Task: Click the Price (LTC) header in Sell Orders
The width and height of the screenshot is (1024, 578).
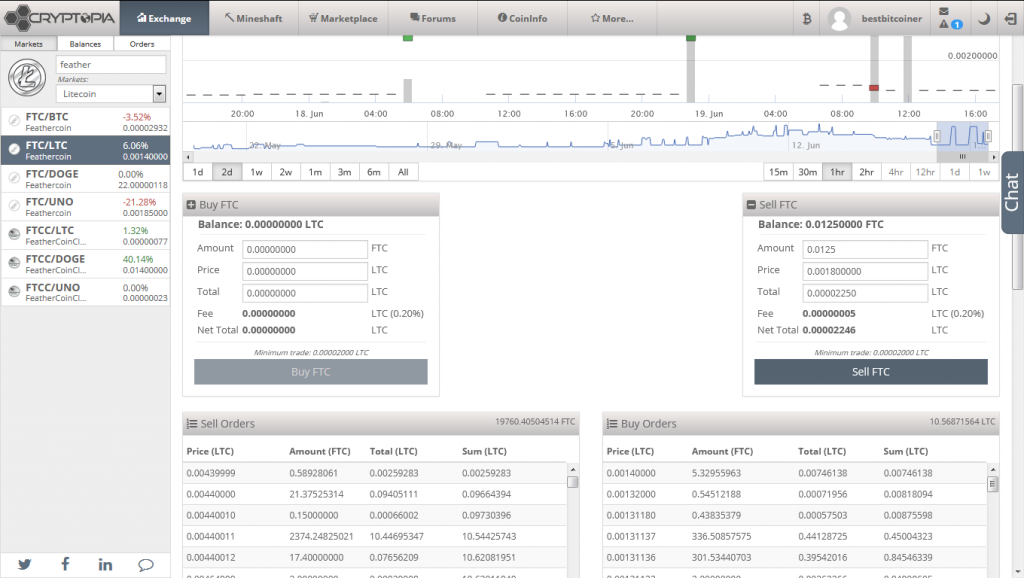Action: click(210, 451)
